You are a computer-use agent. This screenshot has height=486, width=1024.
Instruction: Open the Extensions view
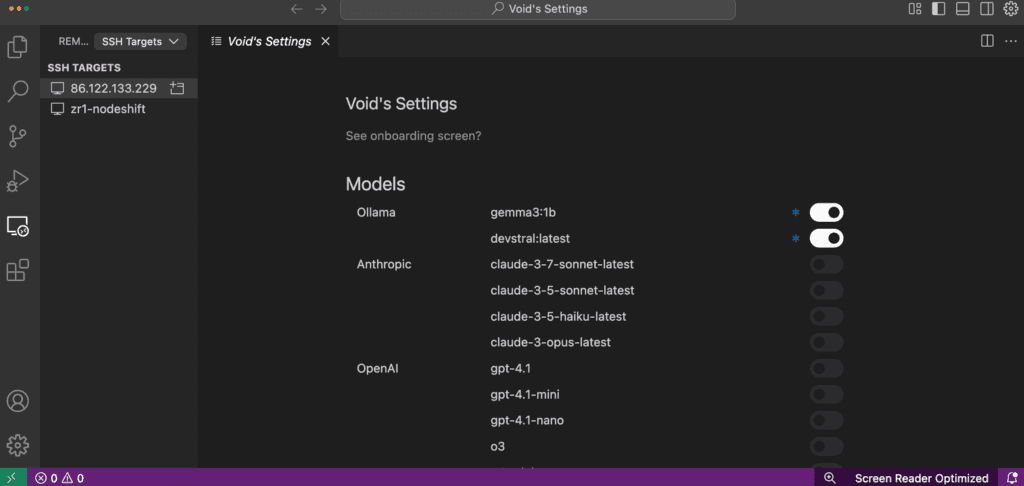(x=18, y=270)
